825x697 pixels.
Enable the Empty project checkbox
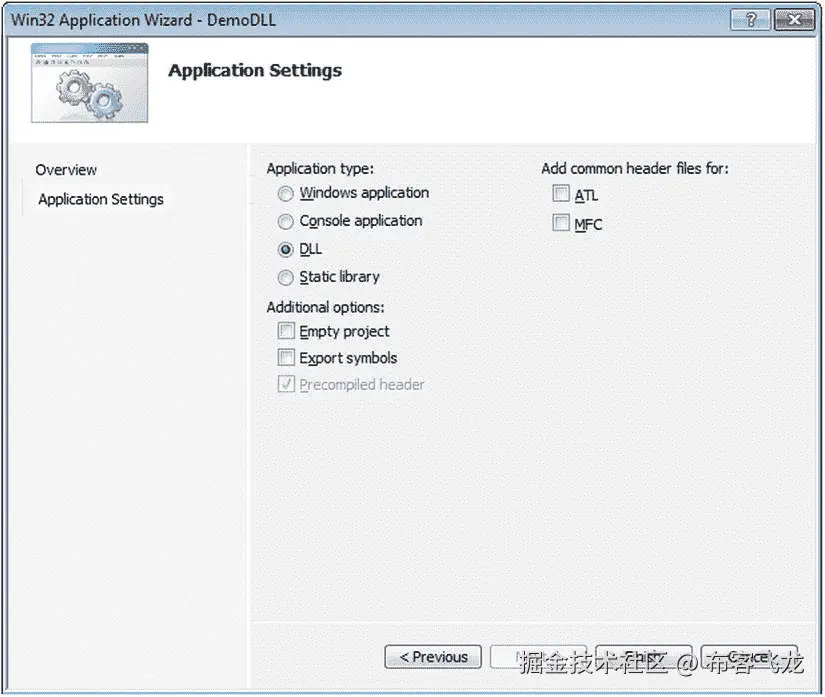coord(286,331)
